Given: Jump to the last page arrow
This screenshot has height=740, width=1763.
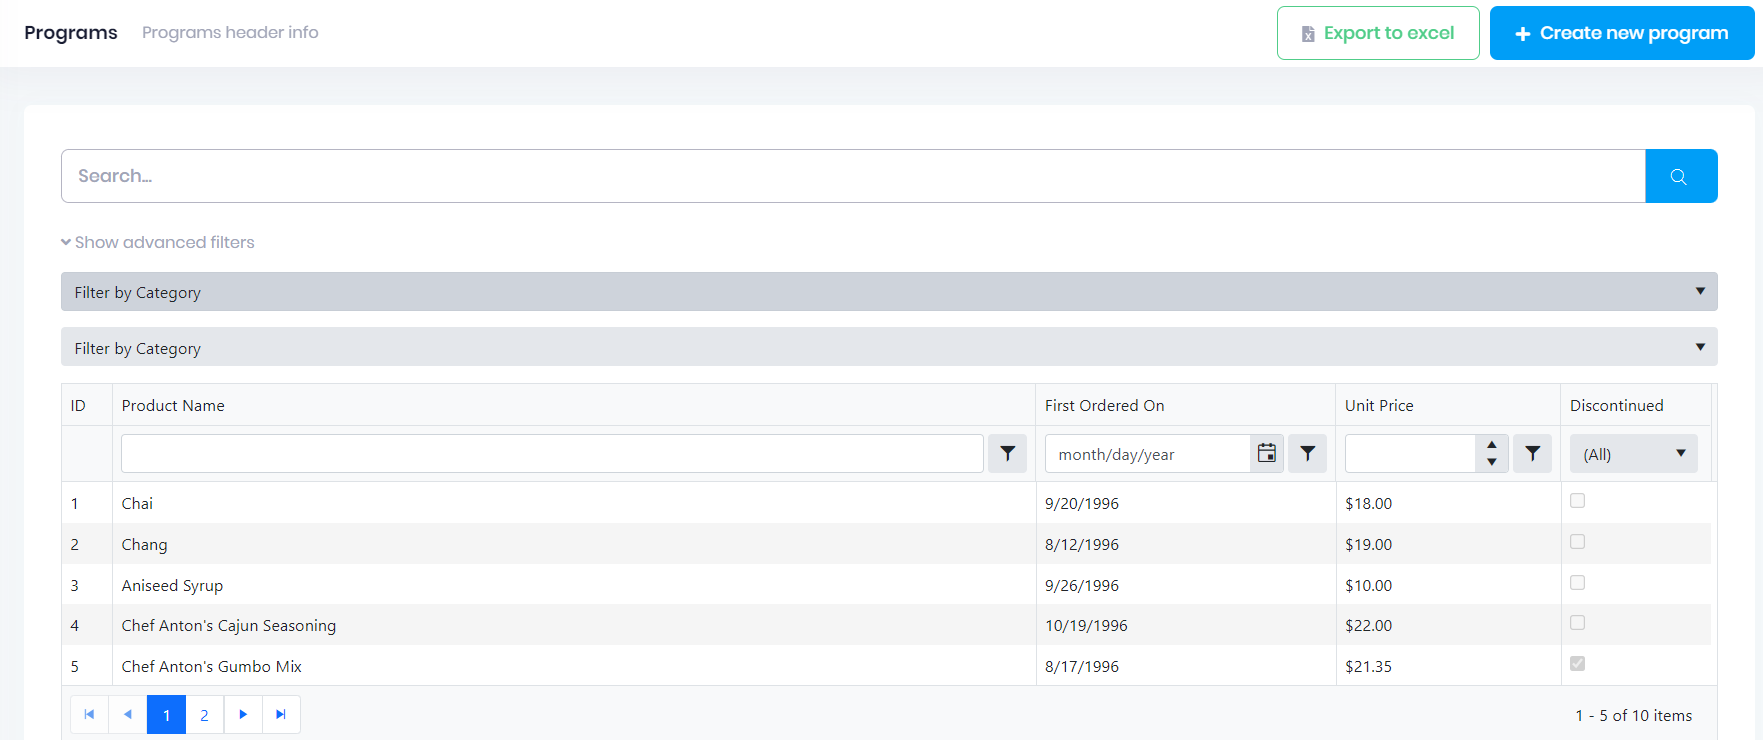Looking at the screenshot, I should coord(281,714).
